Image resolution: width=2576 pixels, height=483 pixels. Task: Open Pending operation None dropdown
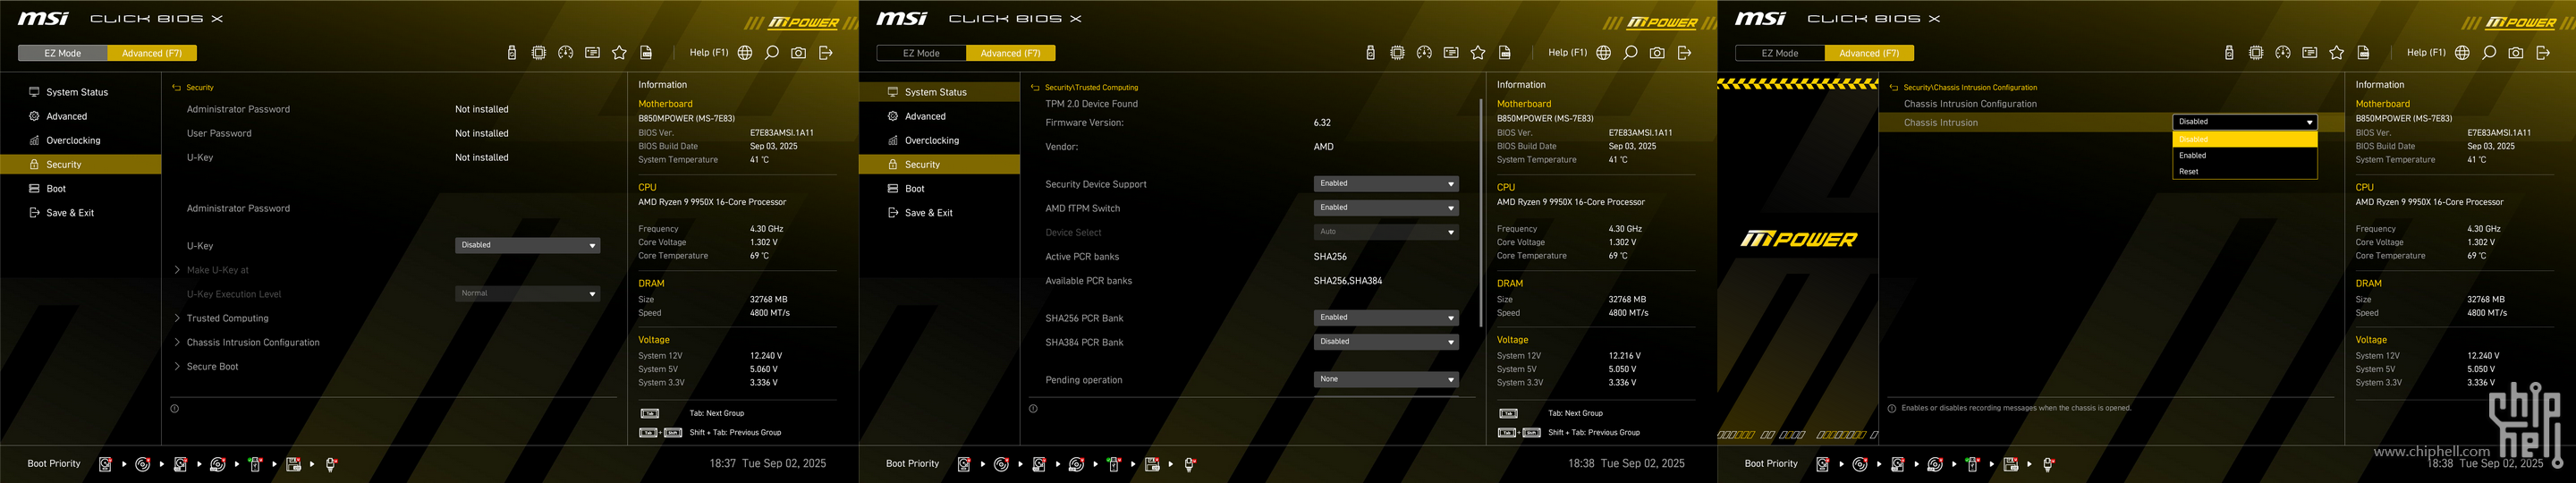tap(1386, 380)
